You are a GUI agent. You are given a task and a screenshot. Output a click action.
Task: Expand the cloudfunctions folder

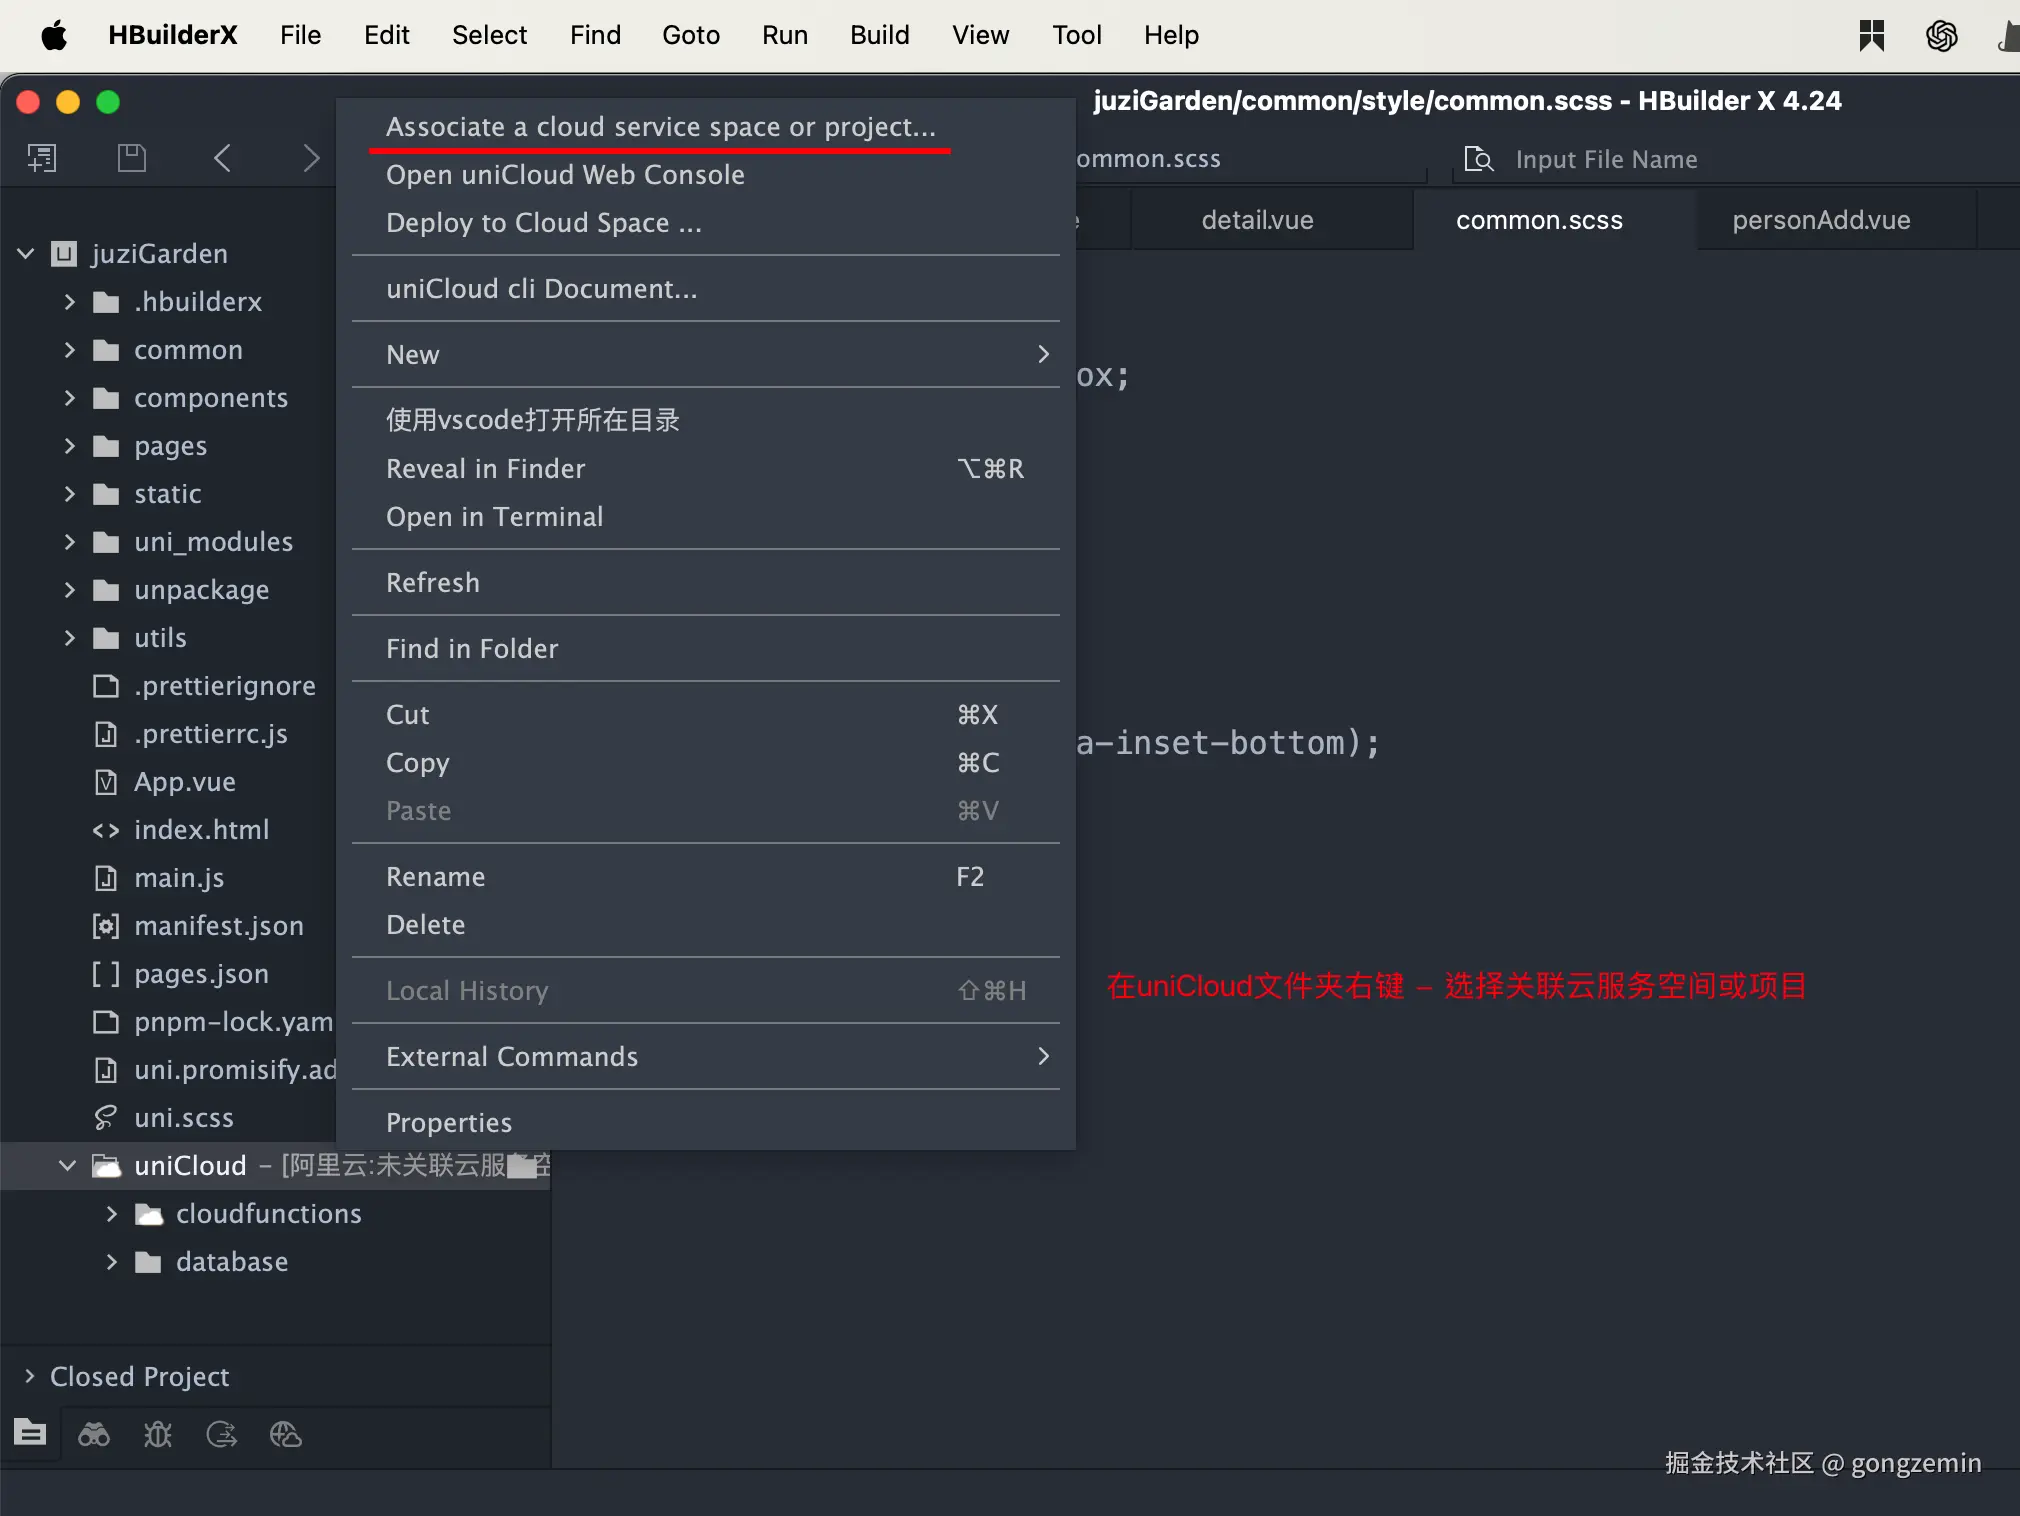click(x=112, y=1214)
